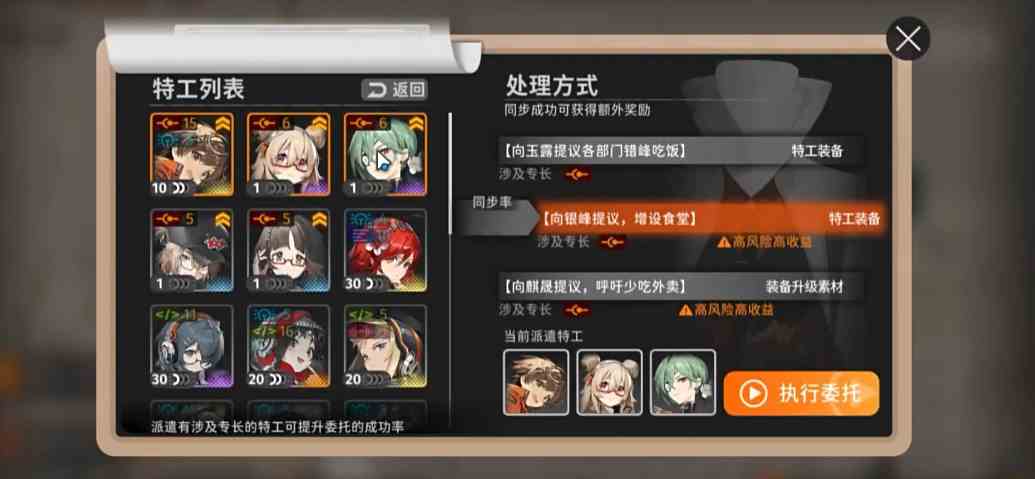This screenshot has height=479, width=1035.
Task: Click the 返回 back button
Action: (x=395, y=90)
